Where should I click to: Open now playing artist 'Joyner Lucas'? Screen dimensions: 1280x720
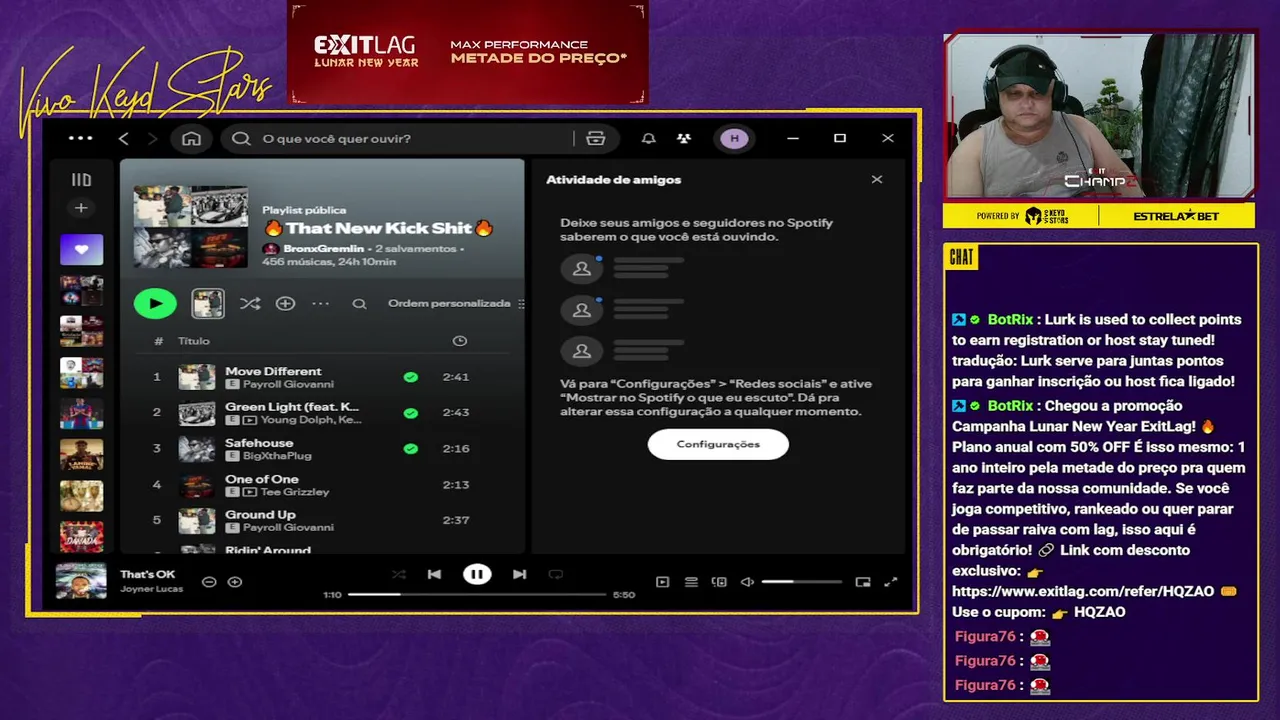tap(151, 589)
